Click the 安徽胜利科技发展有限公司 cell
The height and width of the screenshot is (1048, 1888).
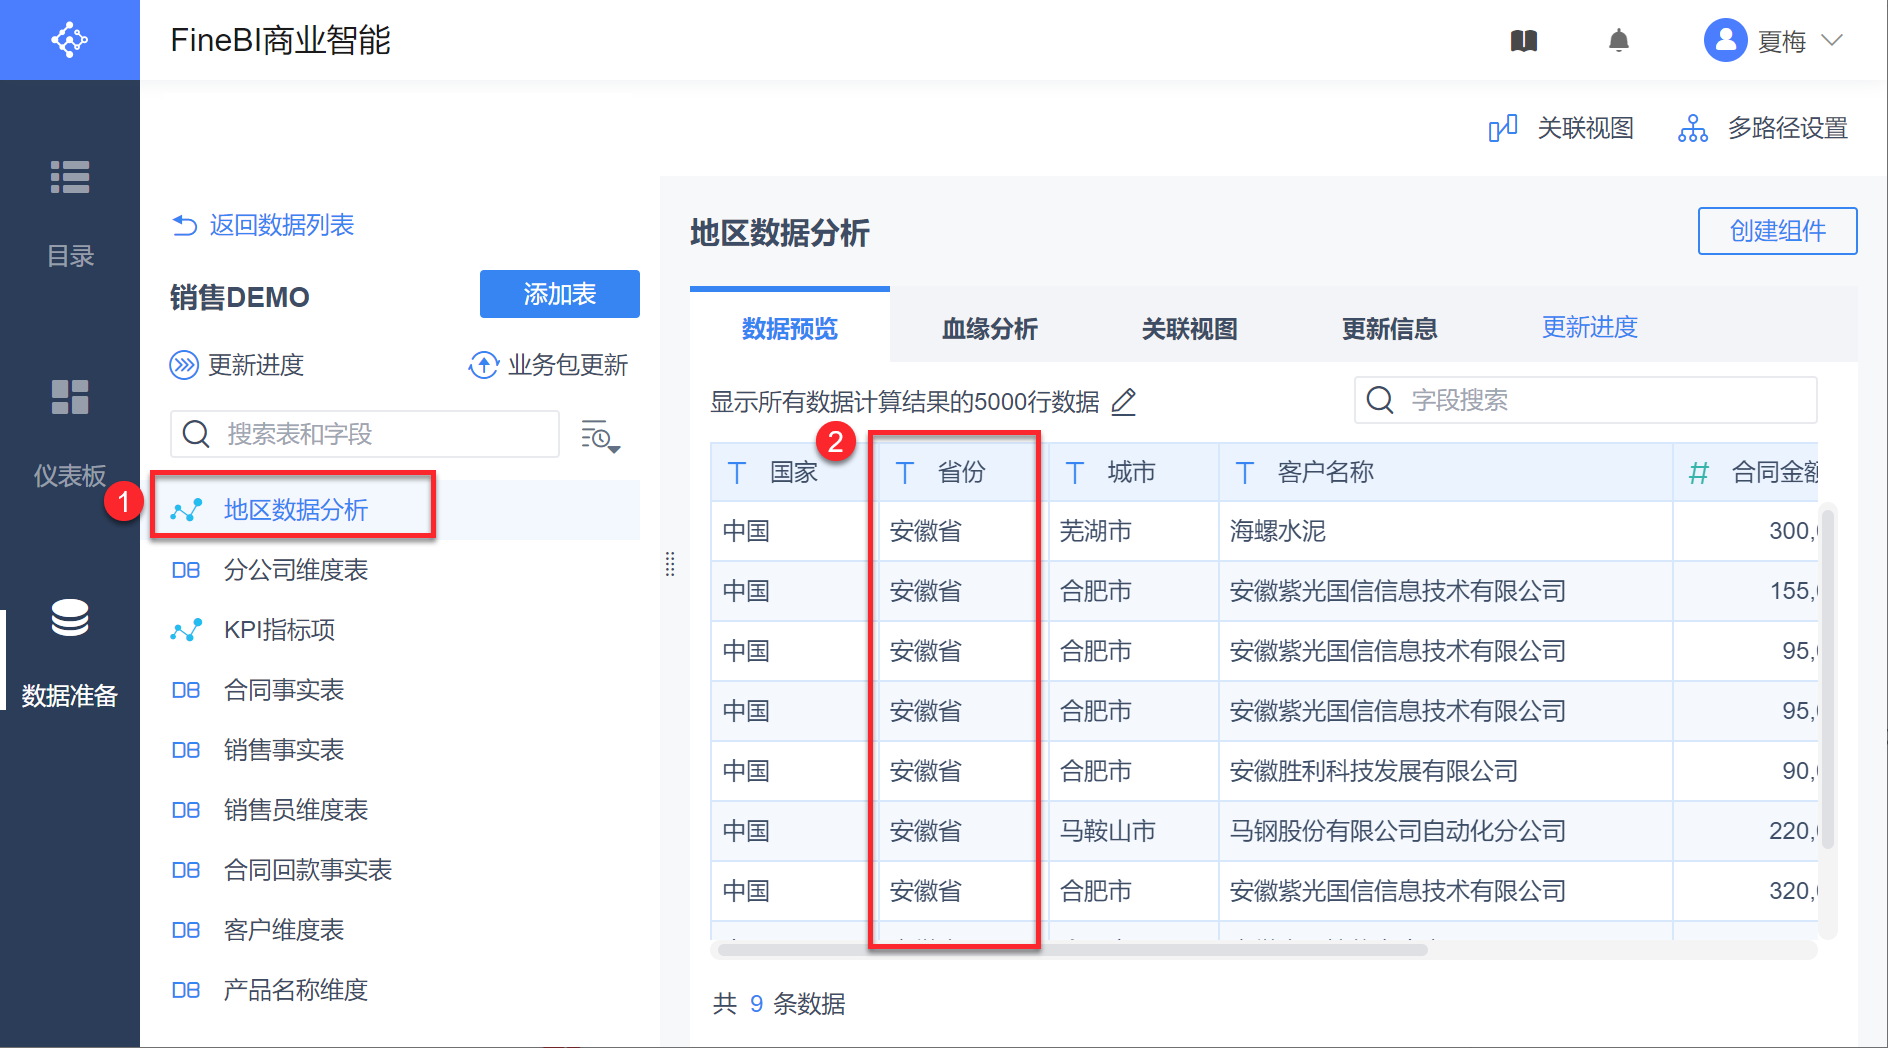tap(1446, 771)
